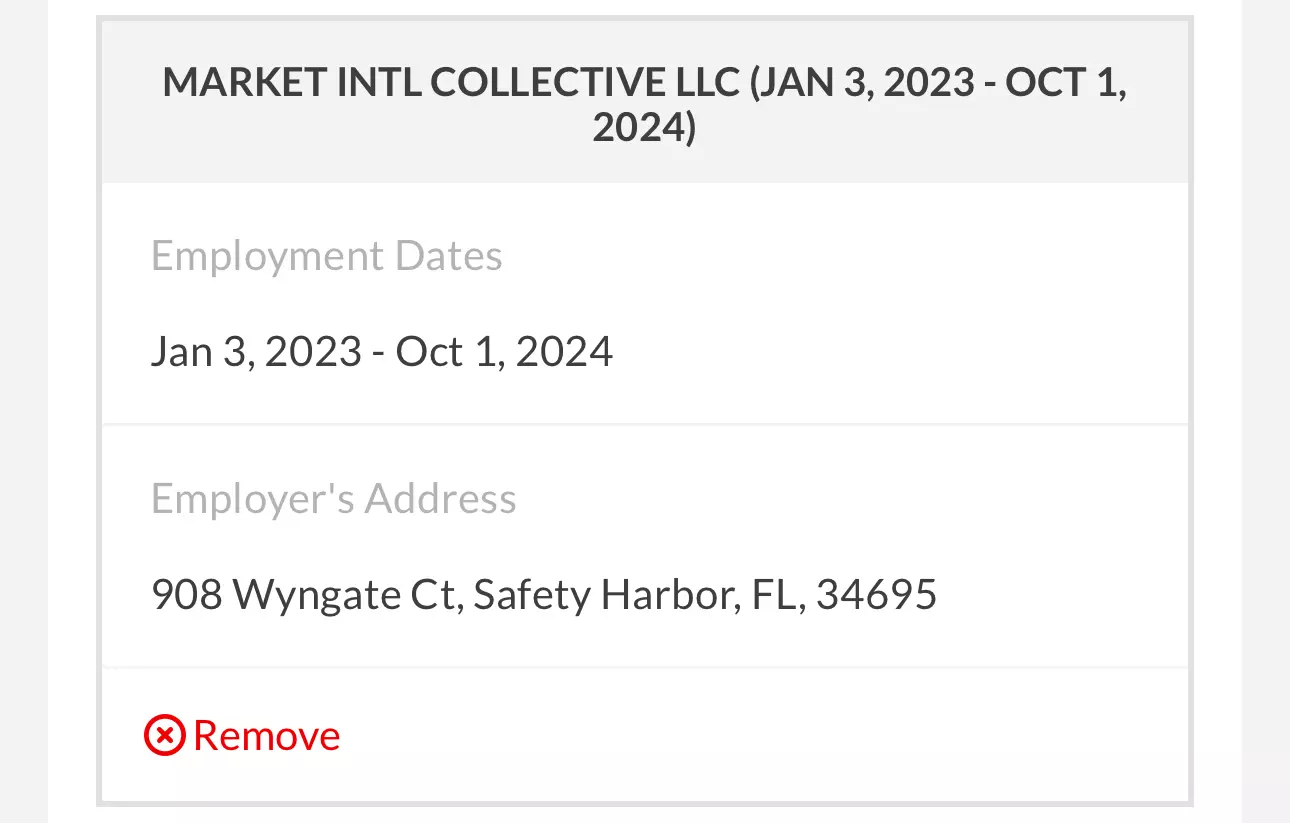Click the red circled X Remove icon
The width and height of the screenshot is (1290, 823).
click(164, 736)
